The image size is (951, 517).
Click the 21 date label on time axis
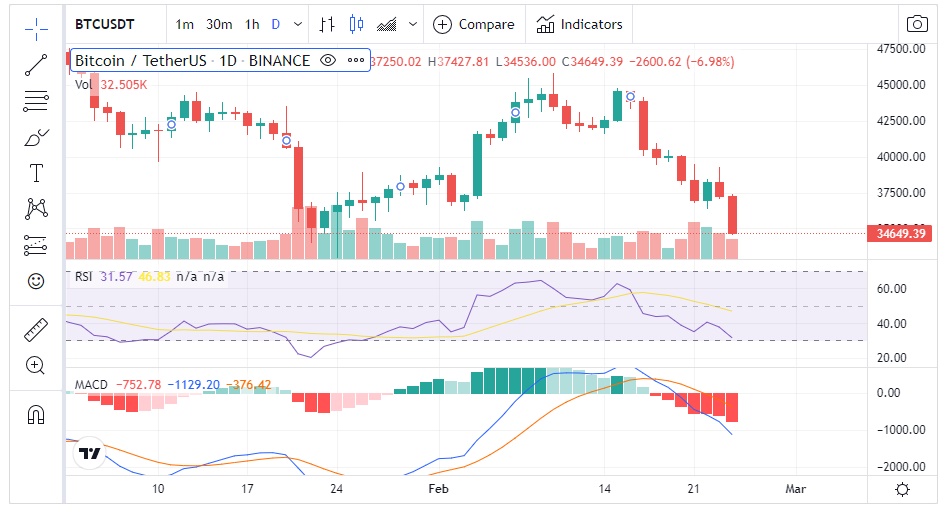pos(693,488)
